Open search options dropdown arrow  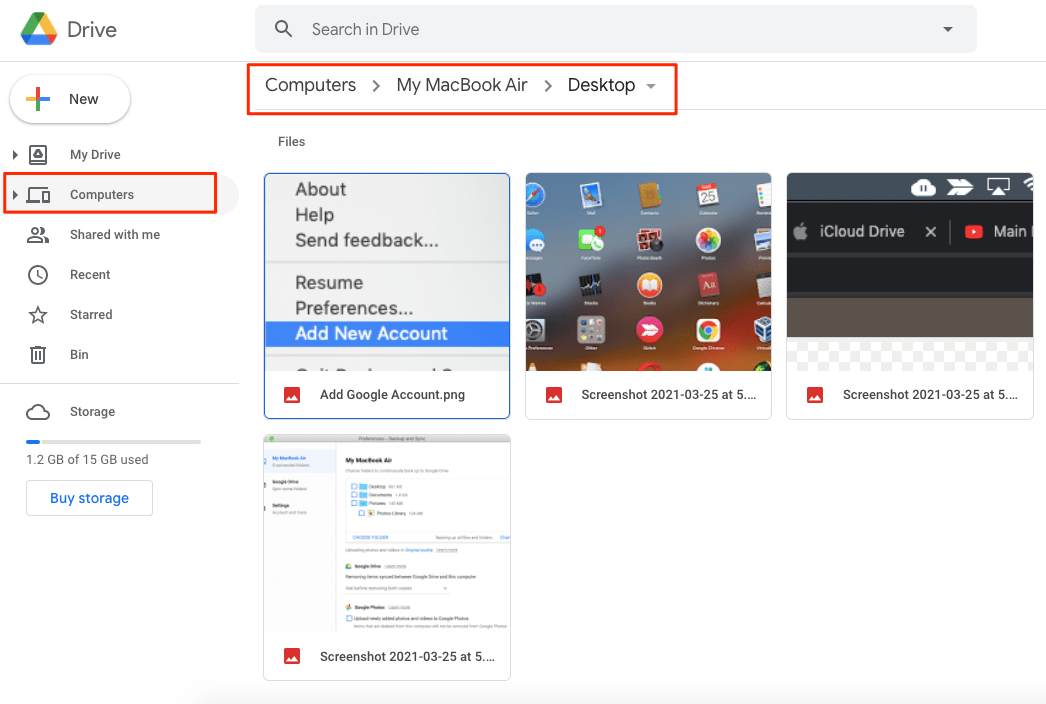click(947, 29)
